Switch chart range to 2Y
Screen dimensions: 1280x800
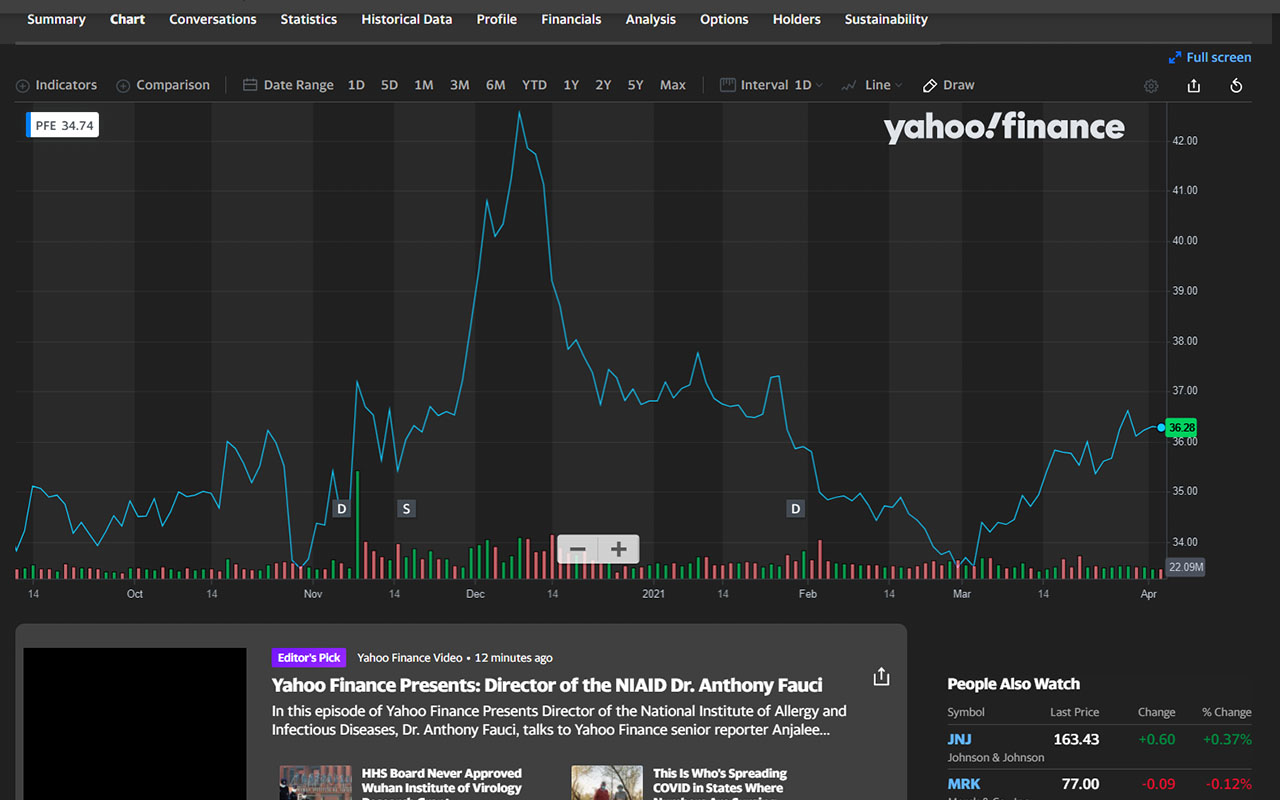pyautogui.click(x=603, y=85)
